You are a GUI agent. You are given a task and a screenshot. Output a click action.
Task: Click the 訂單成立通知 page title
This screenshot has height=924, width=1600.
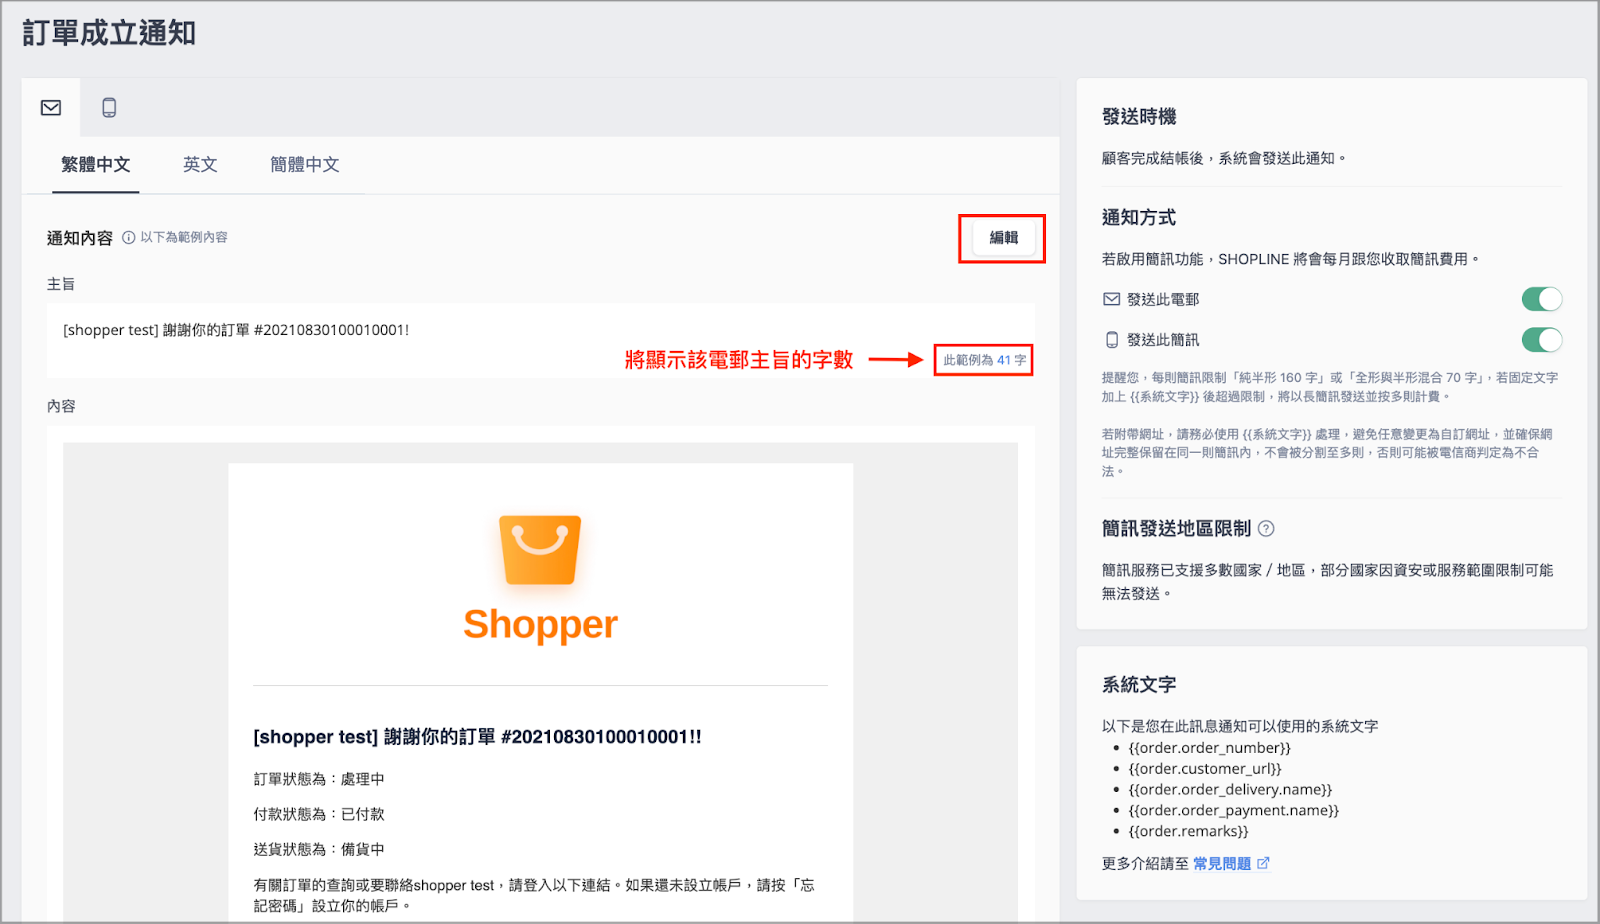[109, 33]
